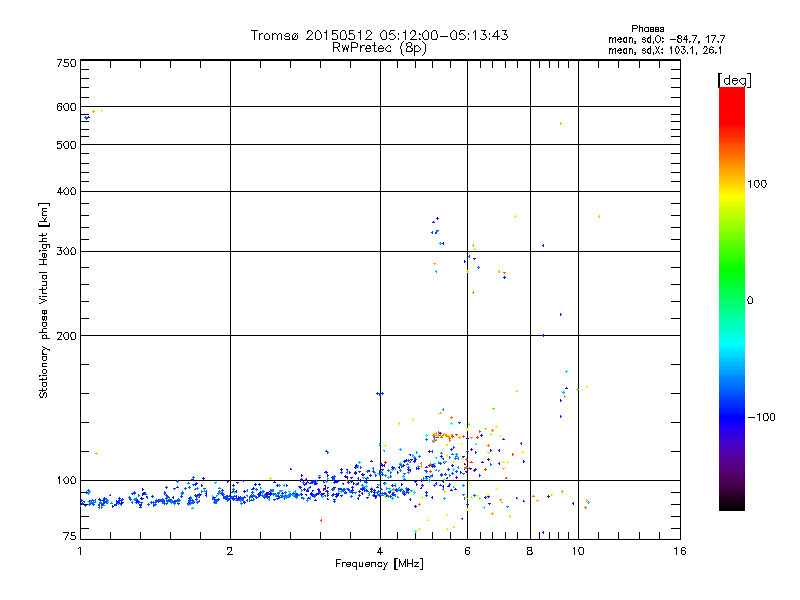Click the y-axis tick label '300'
The width and height of the screenshot is (800, 600).
66,252
